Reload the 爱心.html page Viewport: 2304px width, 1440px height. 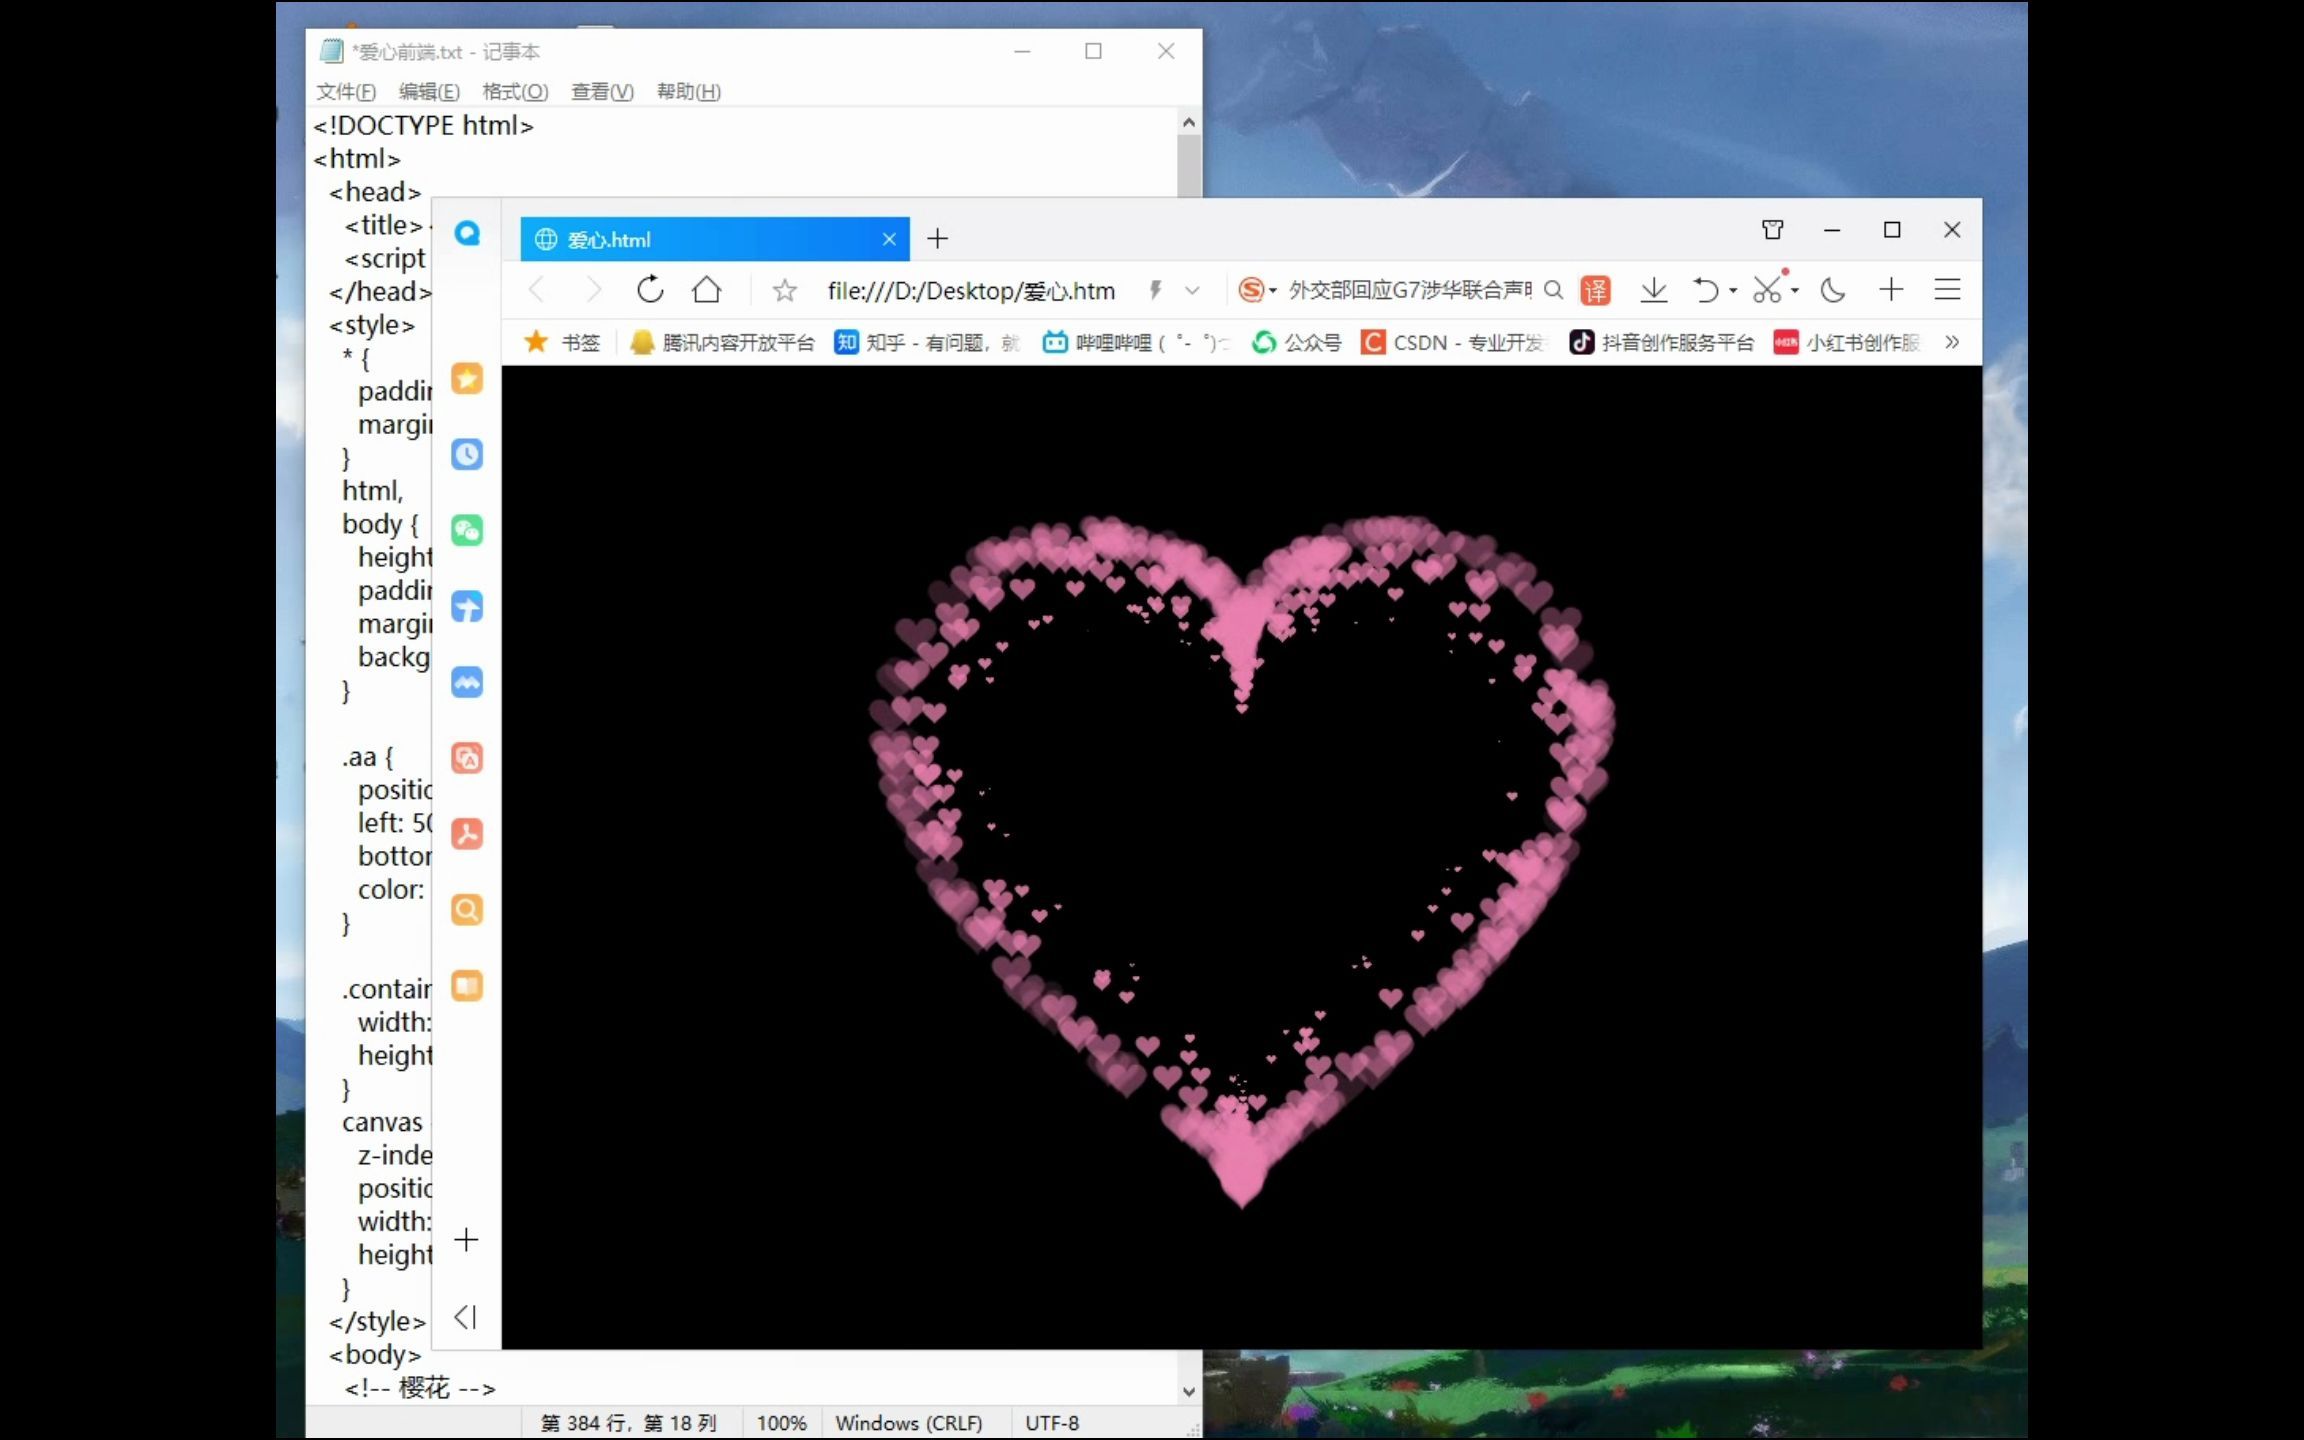pos(650,290)
